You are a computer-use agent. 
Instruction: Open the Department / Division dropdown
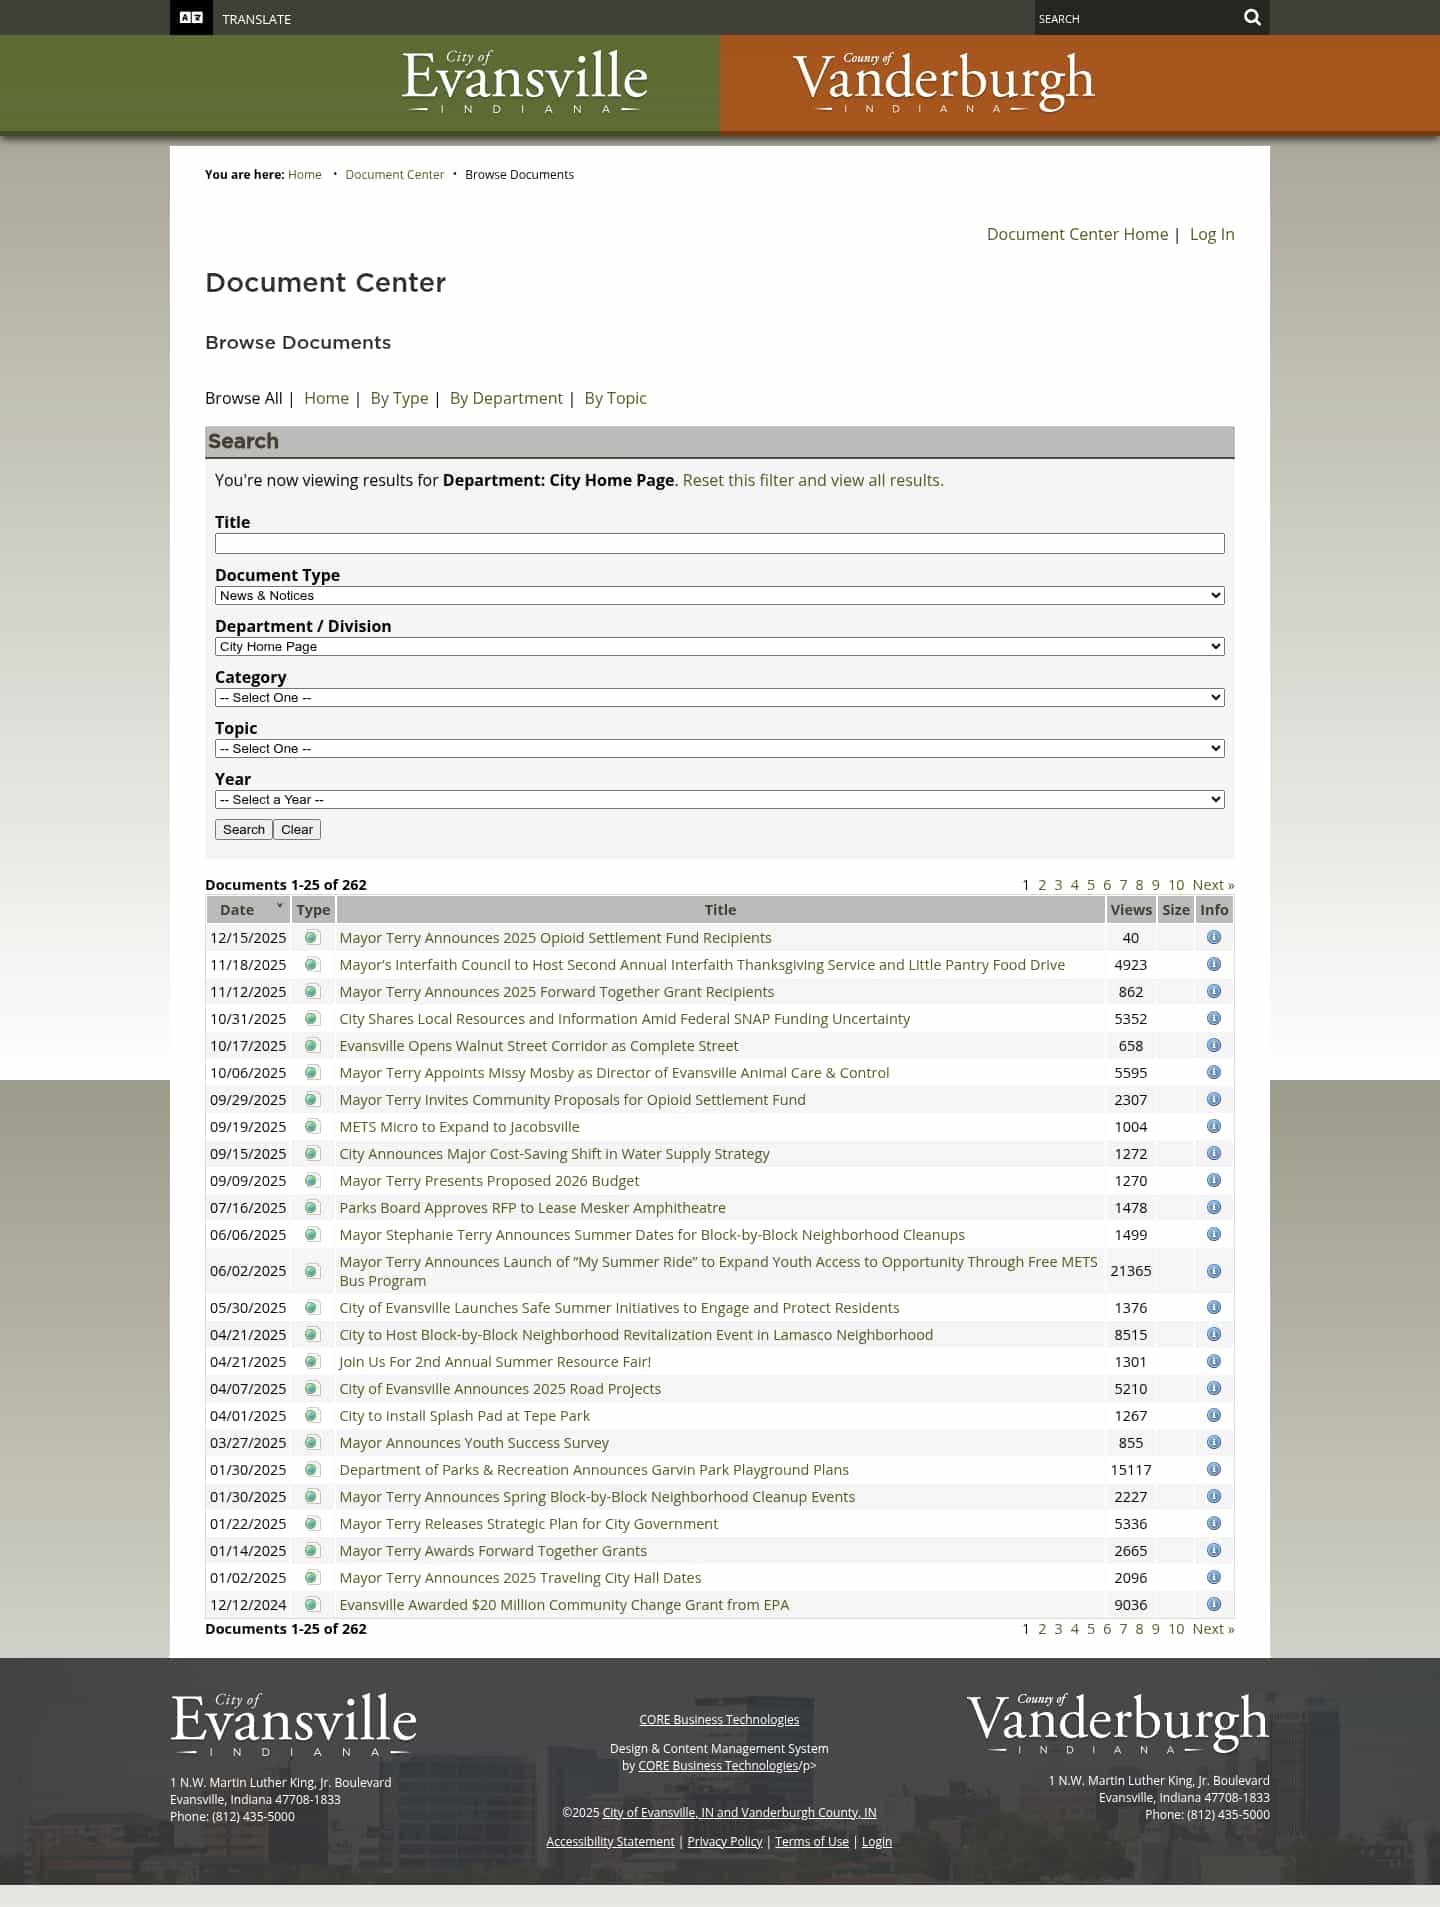click(720, 647)
